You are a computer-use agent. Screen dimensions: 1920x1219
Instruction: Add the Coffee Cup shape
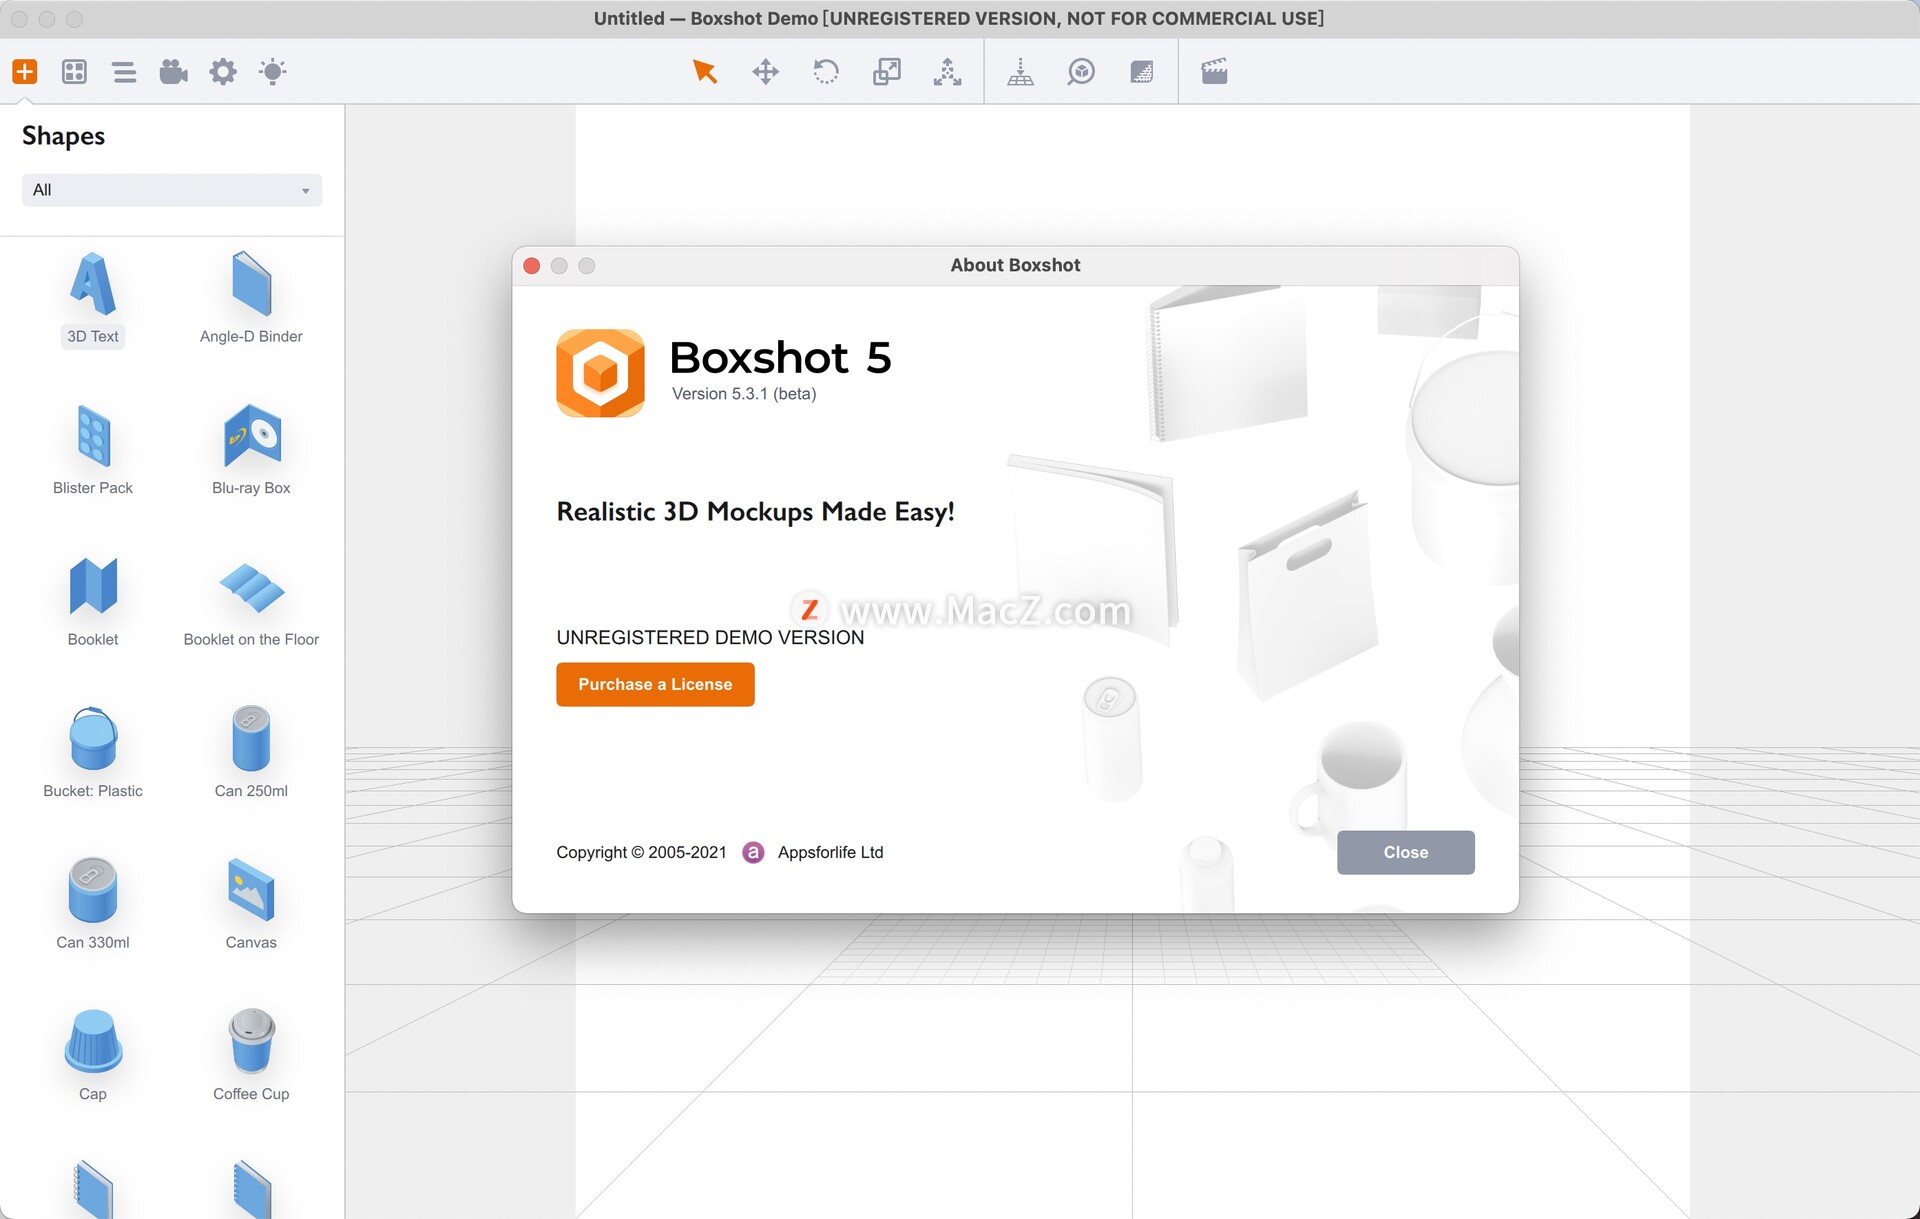[x=251, y=1055]
